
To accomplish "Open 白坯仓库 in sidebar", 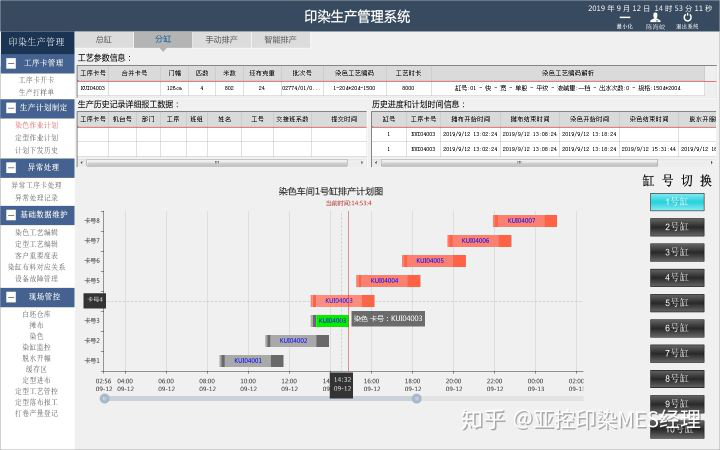I will (36, 314).
